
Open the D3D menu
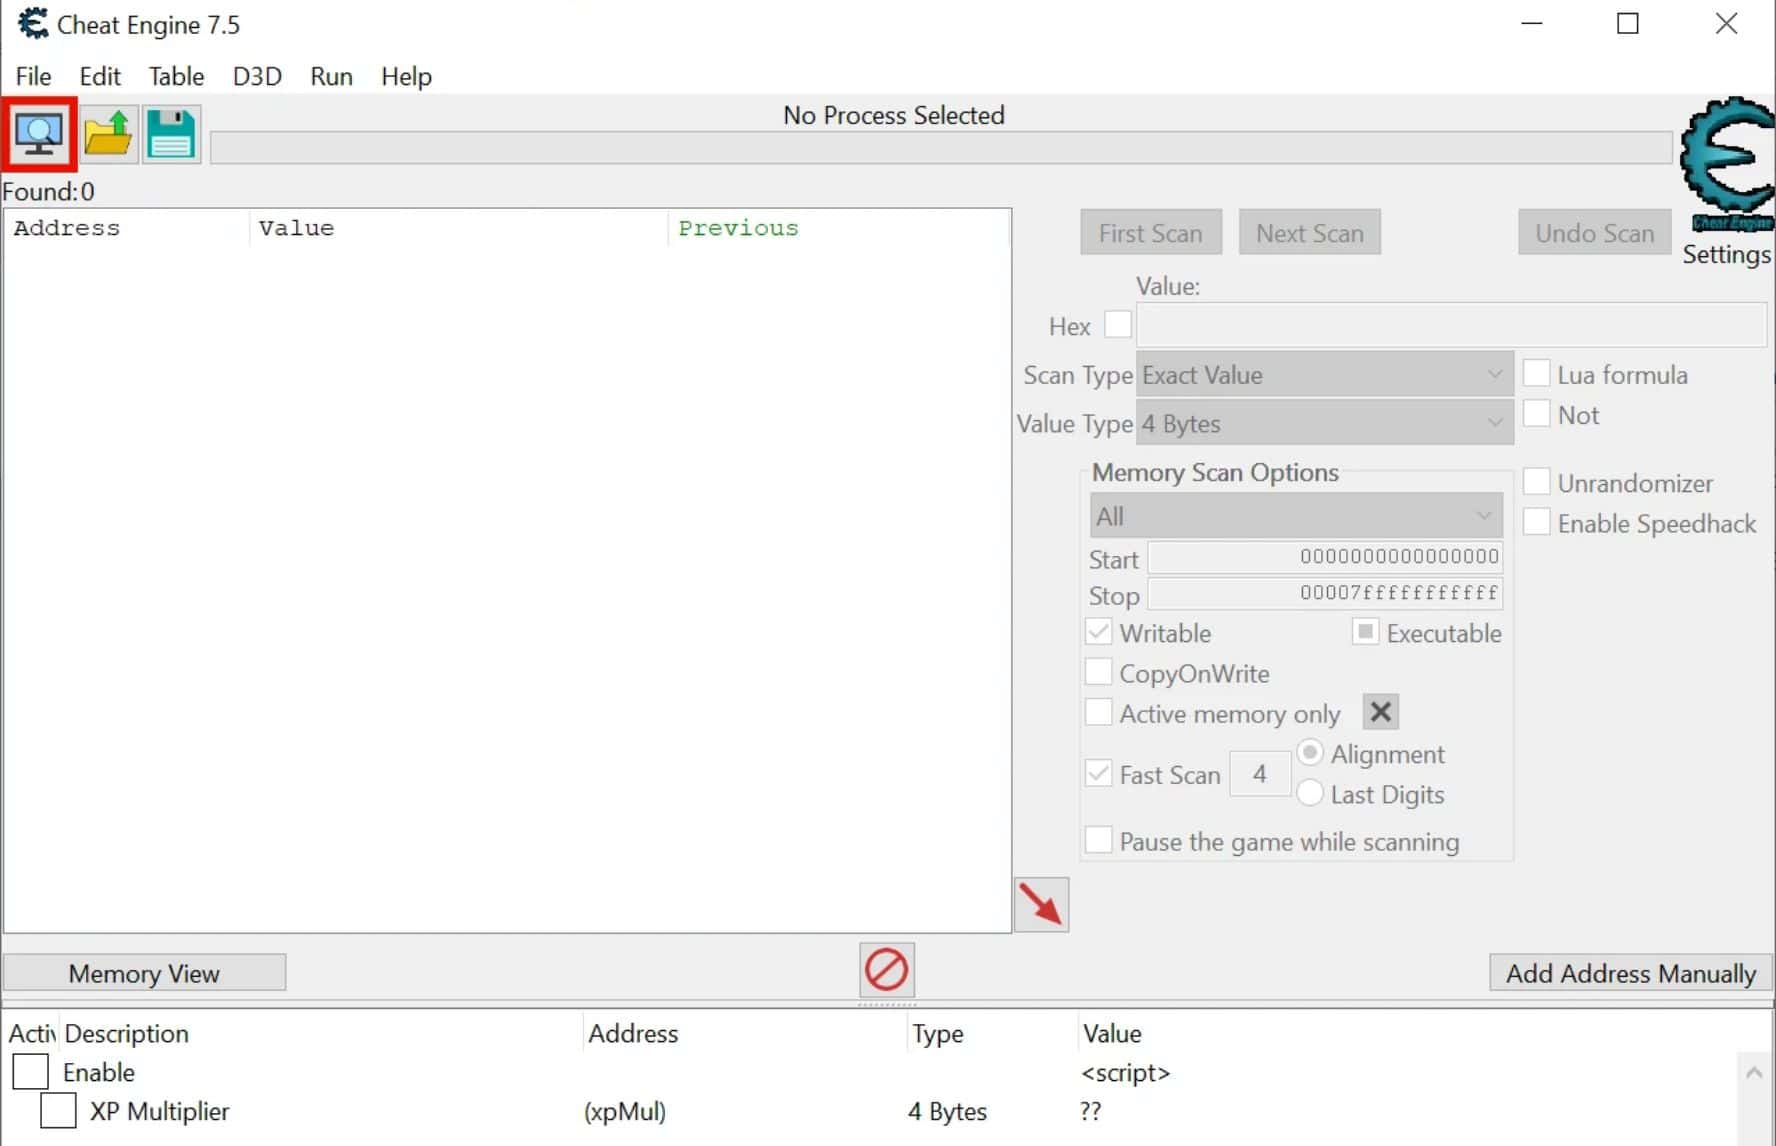pyautogui.click(x=257, y=76)
